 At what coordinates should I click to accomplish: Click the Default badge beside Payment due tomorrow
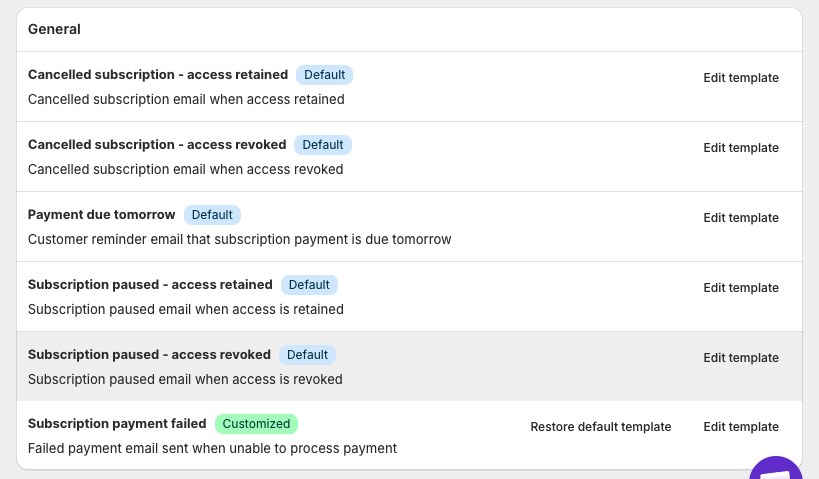click(x=212, y=215)
